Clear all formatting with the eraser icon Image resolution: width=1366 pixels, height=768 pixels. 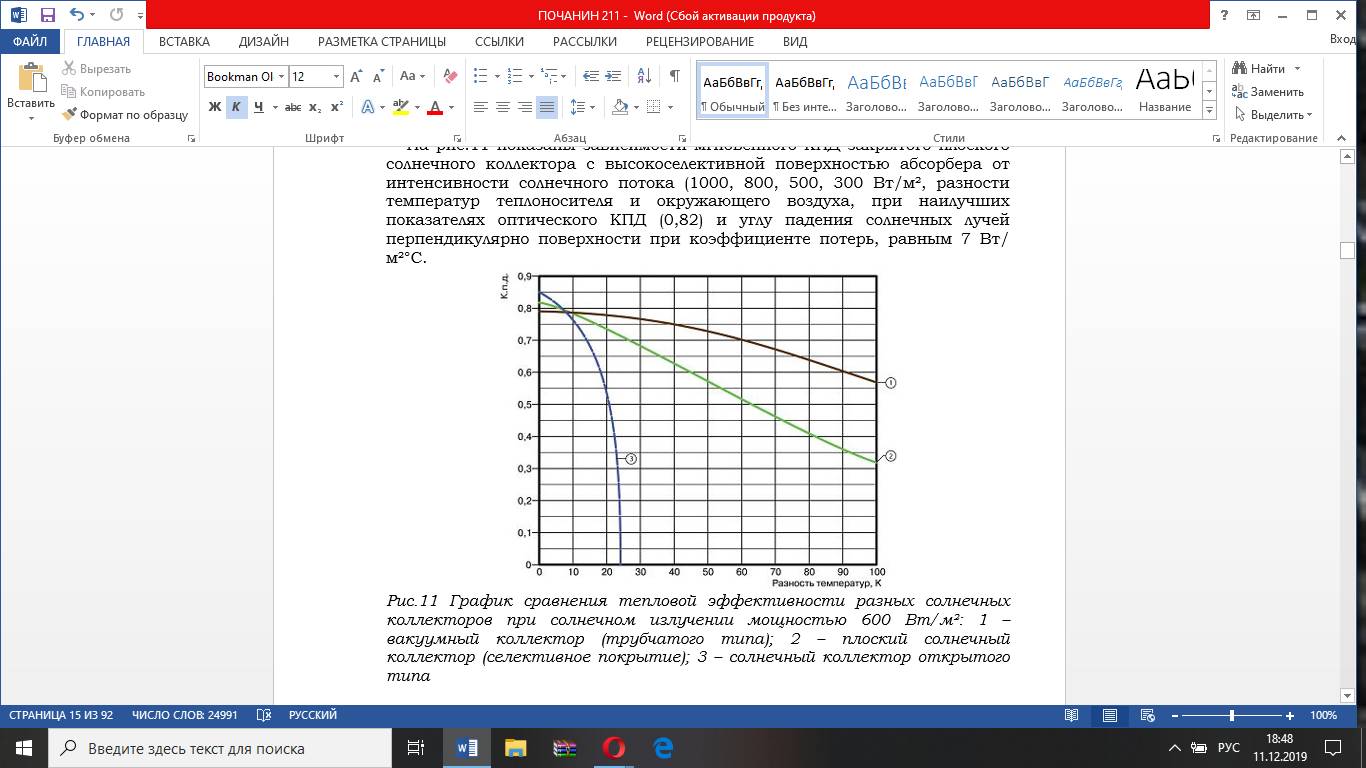pyautogui.click(x=450, y=77)
